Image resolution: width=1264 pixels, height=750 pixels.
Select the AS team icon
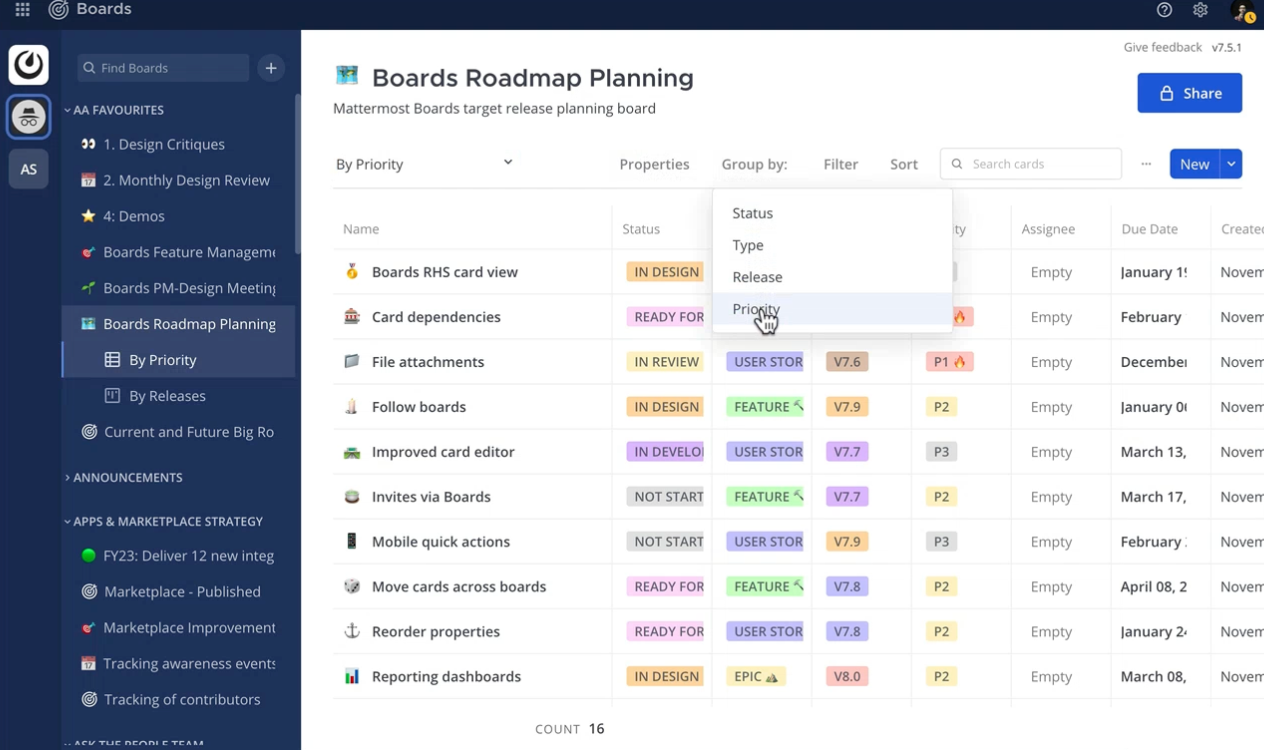pyautogui.click(x=29, y=169)
